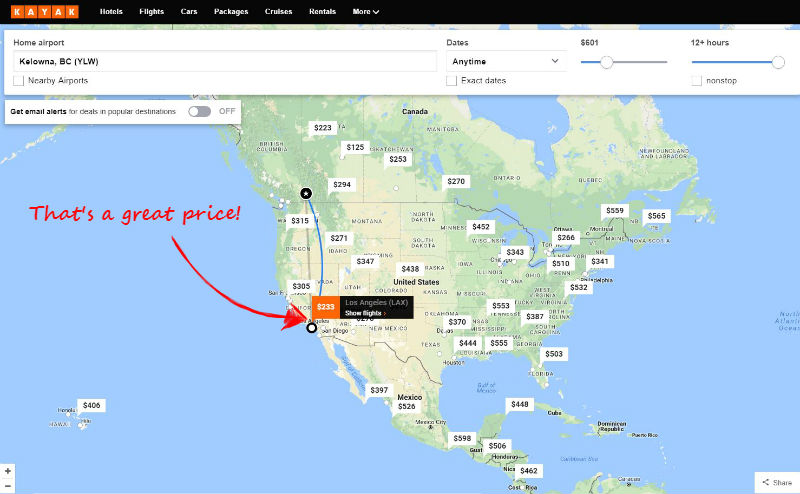This screenshot has height=494, width=800.
Task: Select the $233 Los Angeles price tag
Action: coord(326,307)
